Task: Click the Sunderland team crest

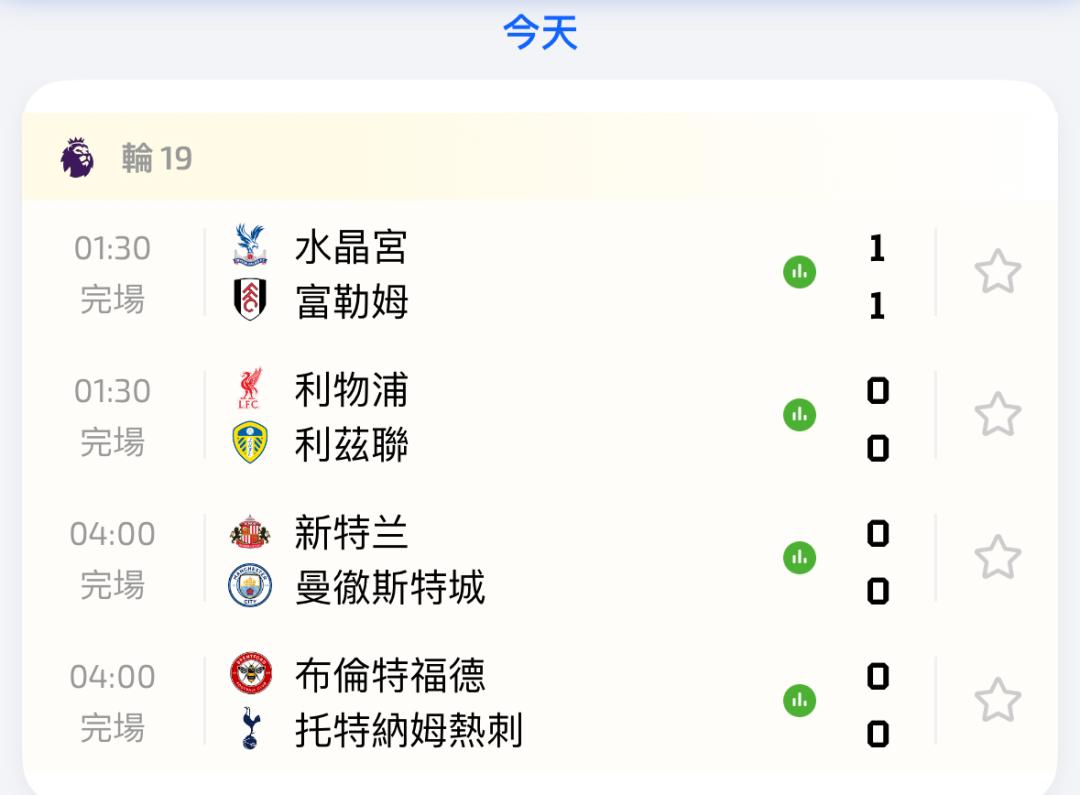Action: click(x=250, y=531)
